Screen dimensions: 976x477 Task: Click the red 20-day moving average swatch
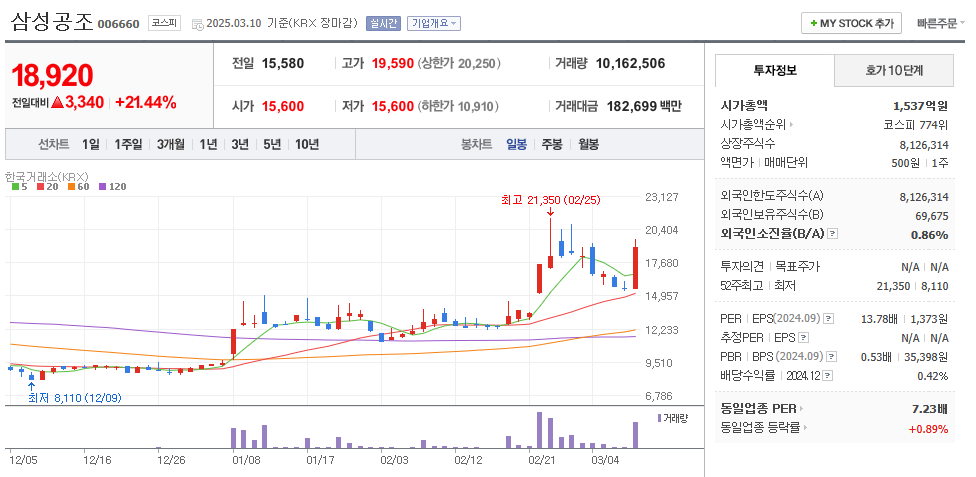pyautogui.click(x=40, y=186)
